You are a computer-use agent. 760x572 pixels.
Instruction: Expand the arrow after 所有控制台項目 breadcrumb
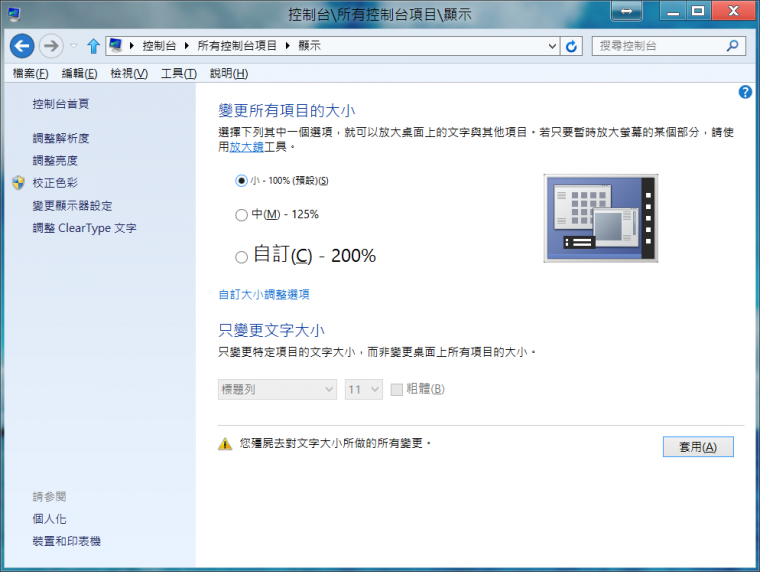287,46
